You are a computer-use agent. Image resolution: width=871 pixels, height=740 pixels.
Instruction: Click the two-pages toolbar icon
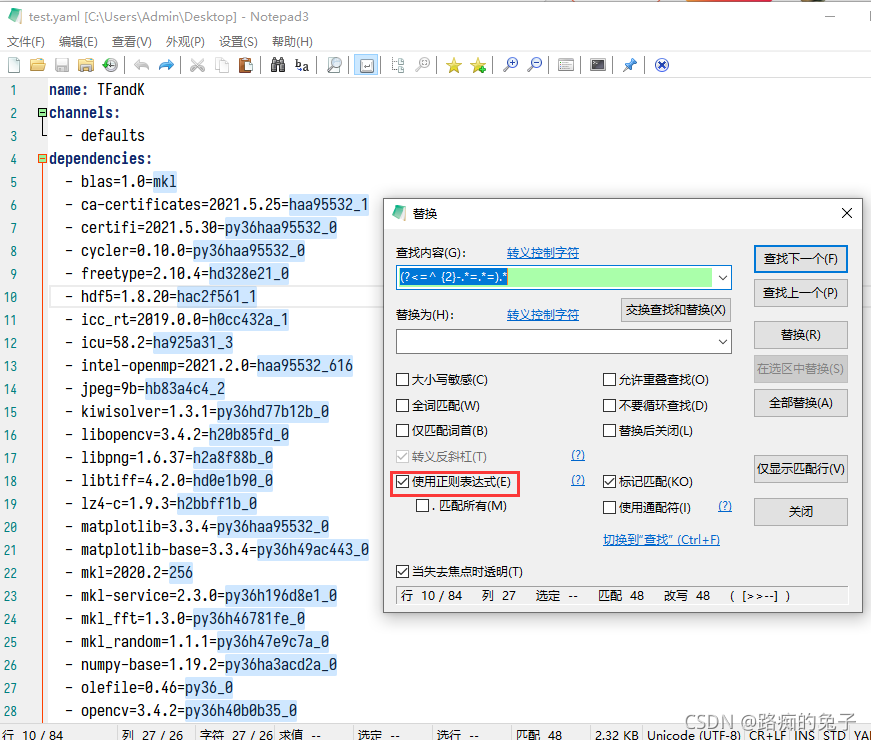pyautogui.click(x=398, y=65)
